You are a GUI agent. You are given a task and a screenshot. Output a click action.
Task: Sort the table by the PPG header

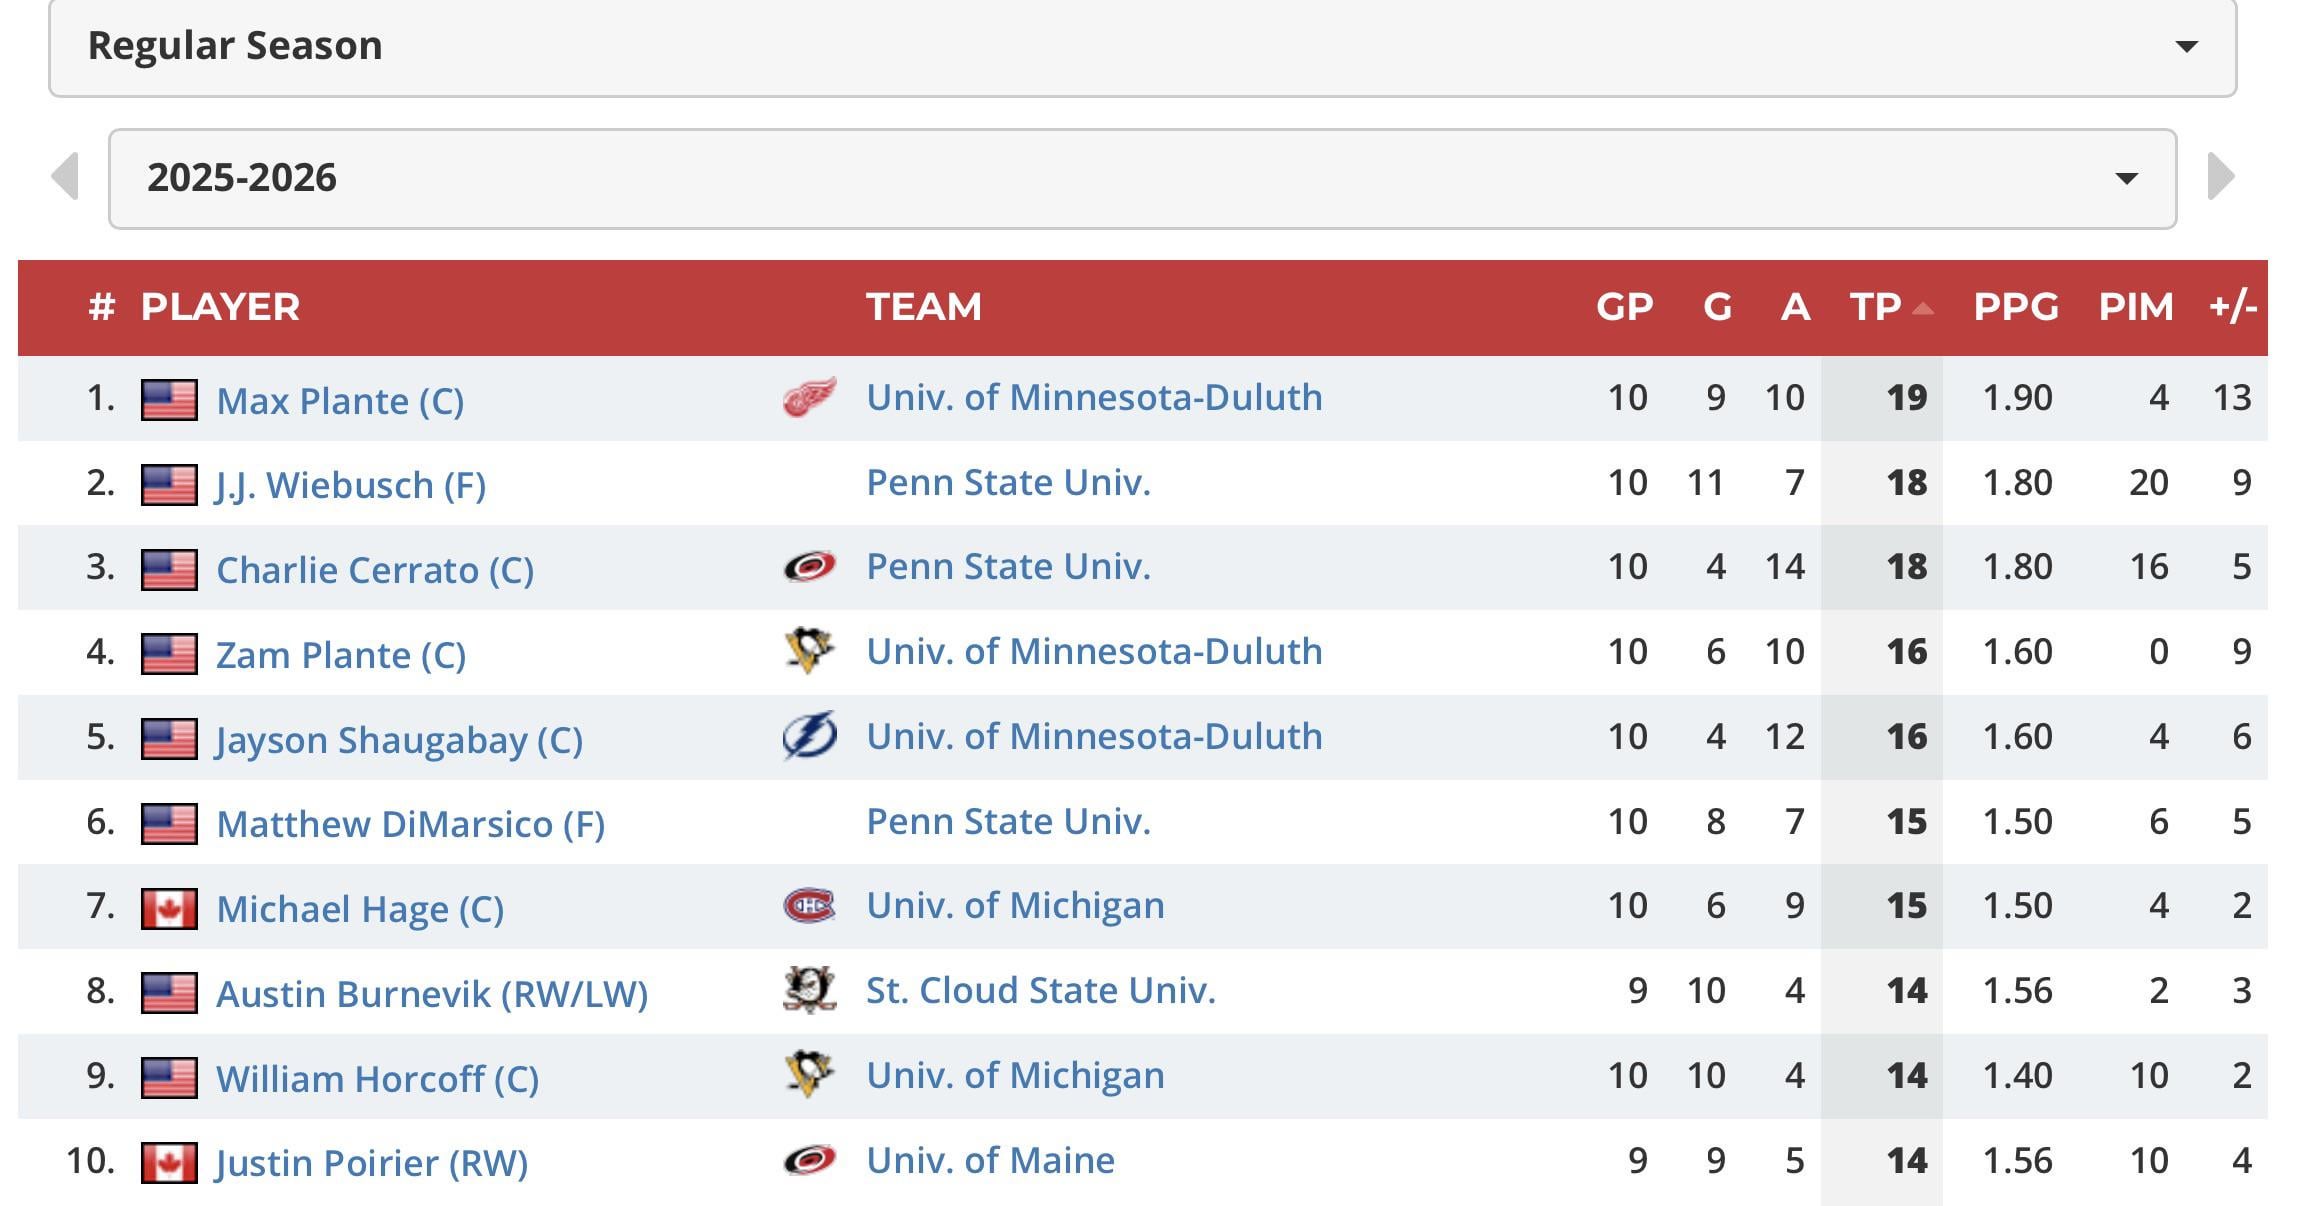tap(2016, 307)
